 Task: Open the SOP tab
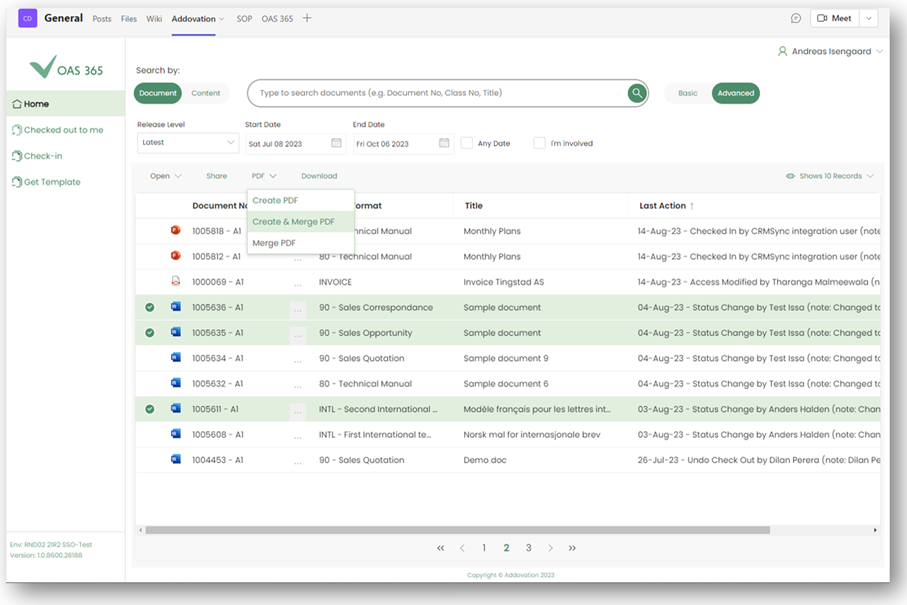(x=244, y=19)
